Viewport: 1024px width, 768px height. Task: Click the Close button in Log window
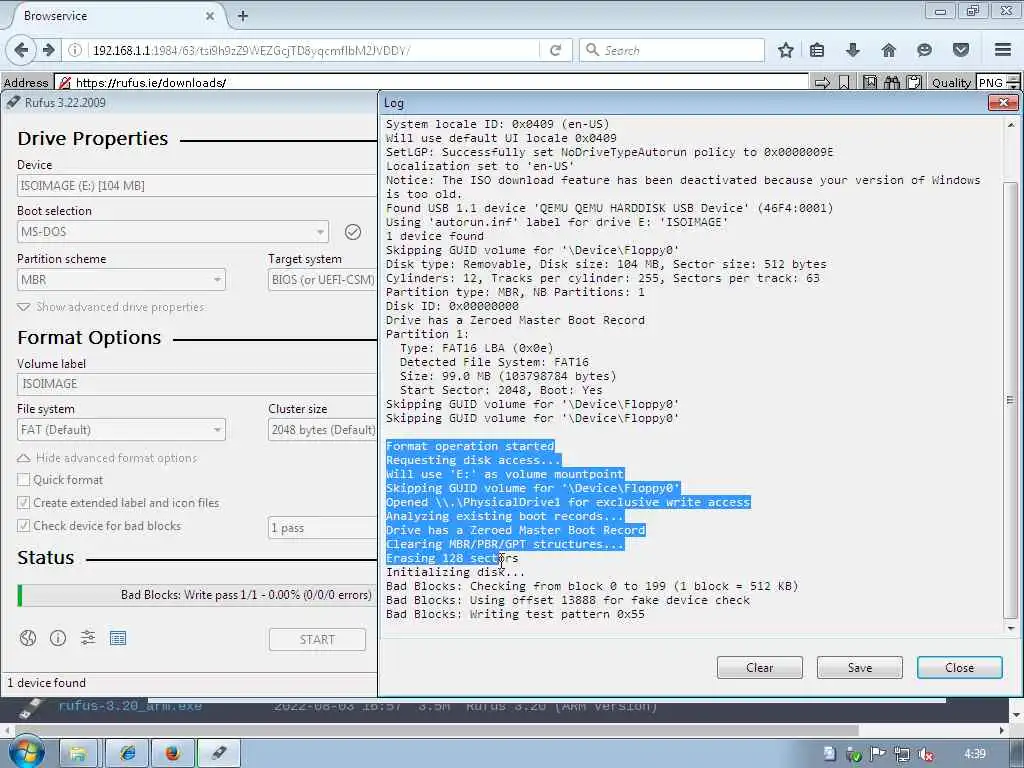click(x=959, y=667)
